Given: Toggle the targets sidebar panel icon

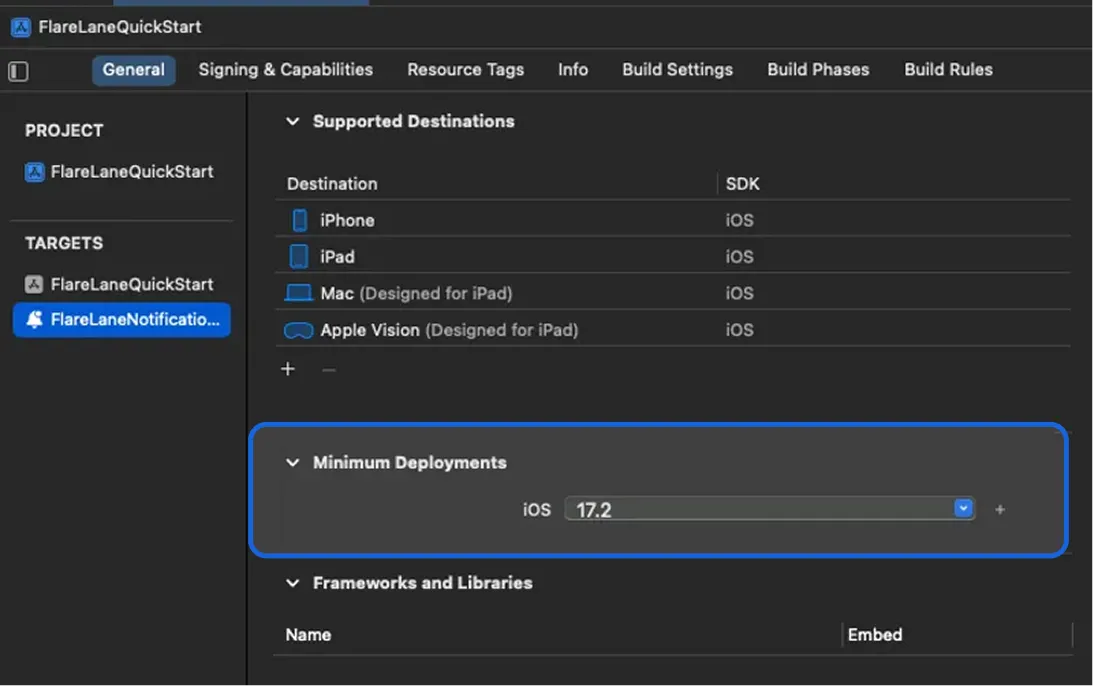Looking at the screenshot, I should tap(18, 71).
